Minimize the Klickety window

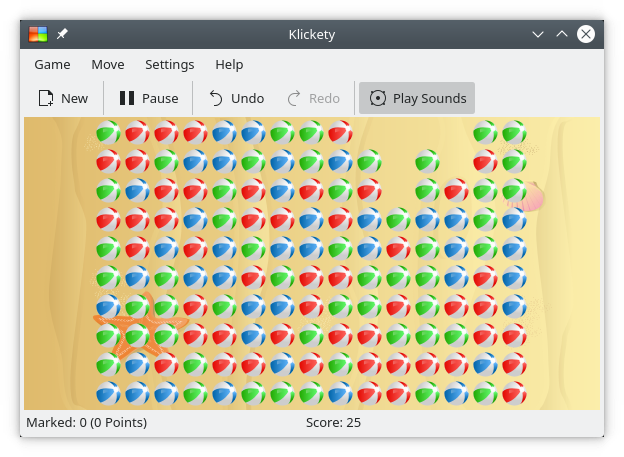537,34
